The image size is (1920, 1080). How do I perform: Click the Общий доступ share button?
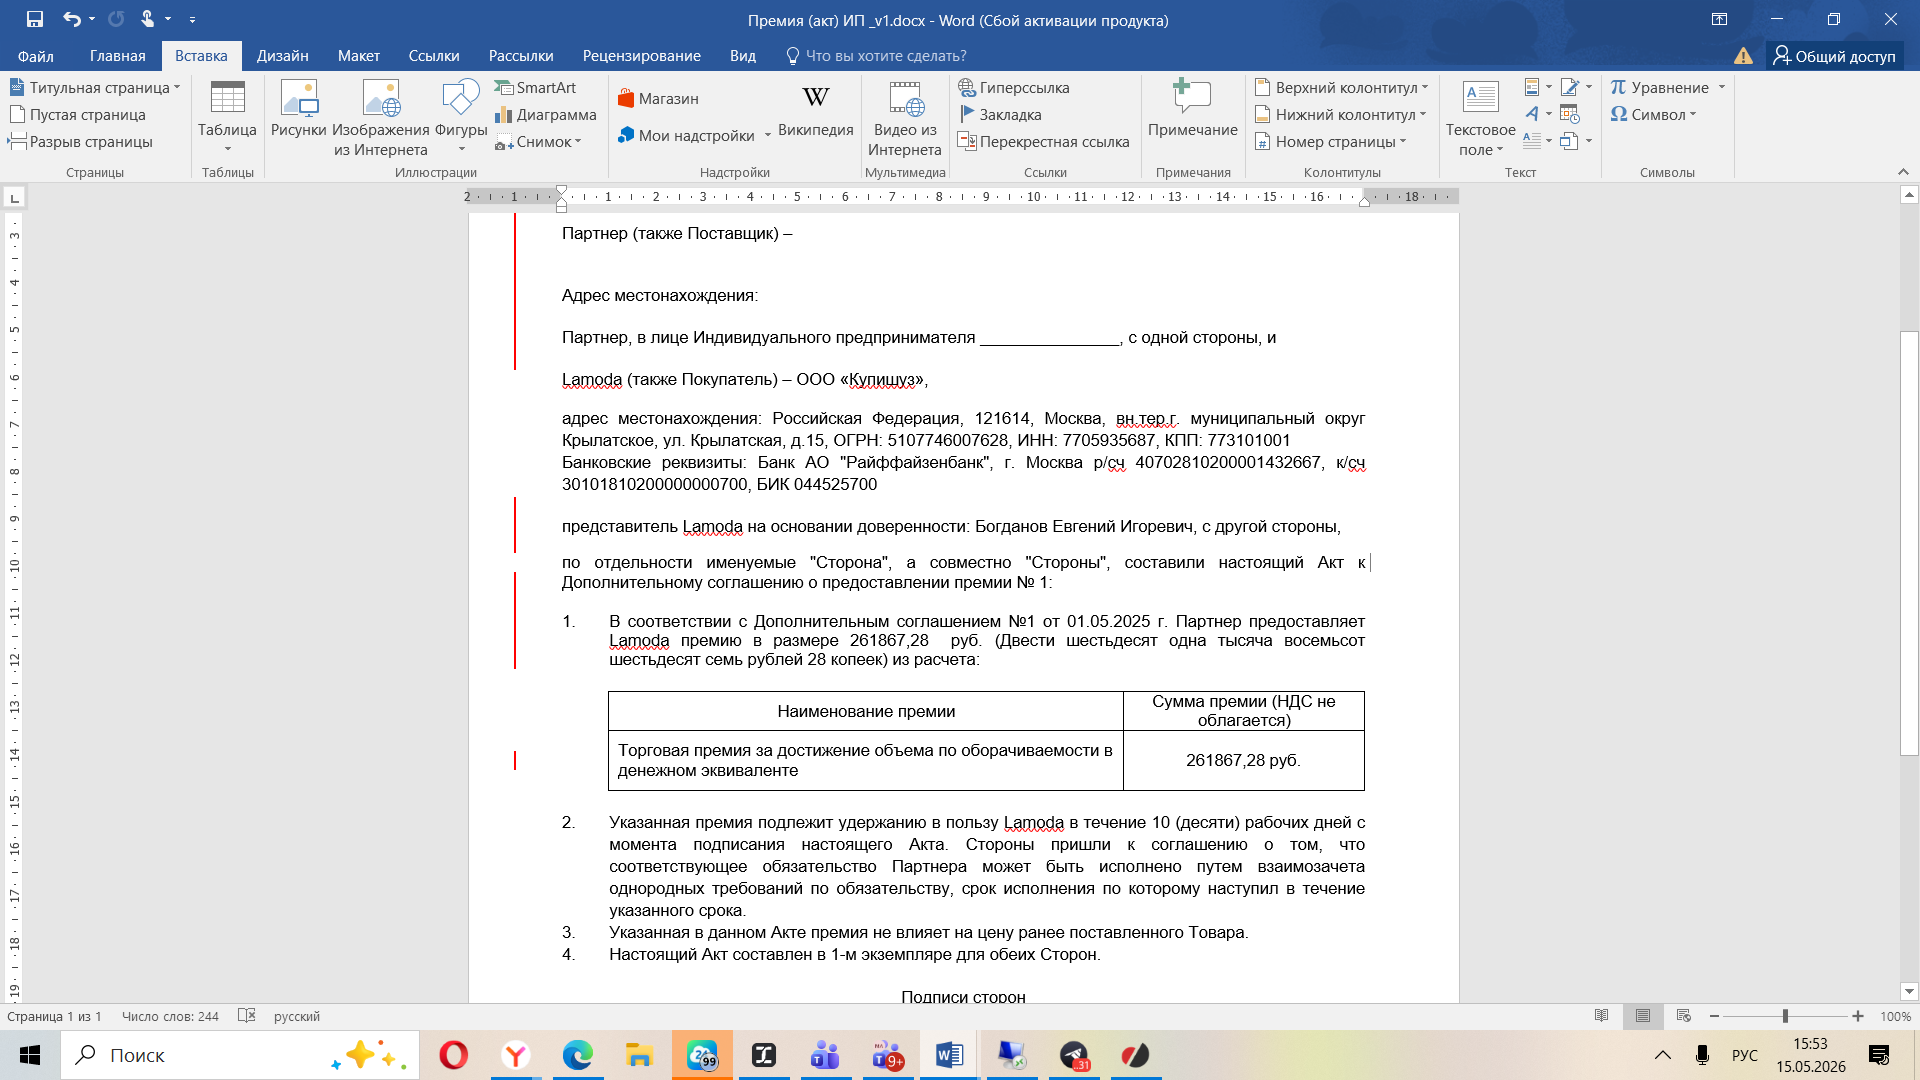tap(1835, 56)
